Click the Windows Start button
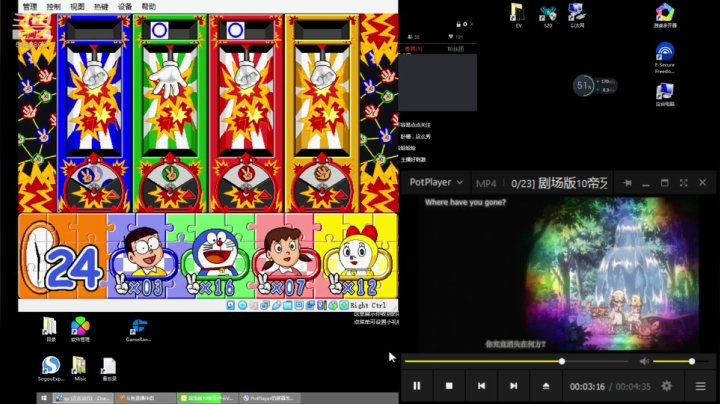Image resolution: width=720 pixels, height=404 pixels. (x=44, y=398)
